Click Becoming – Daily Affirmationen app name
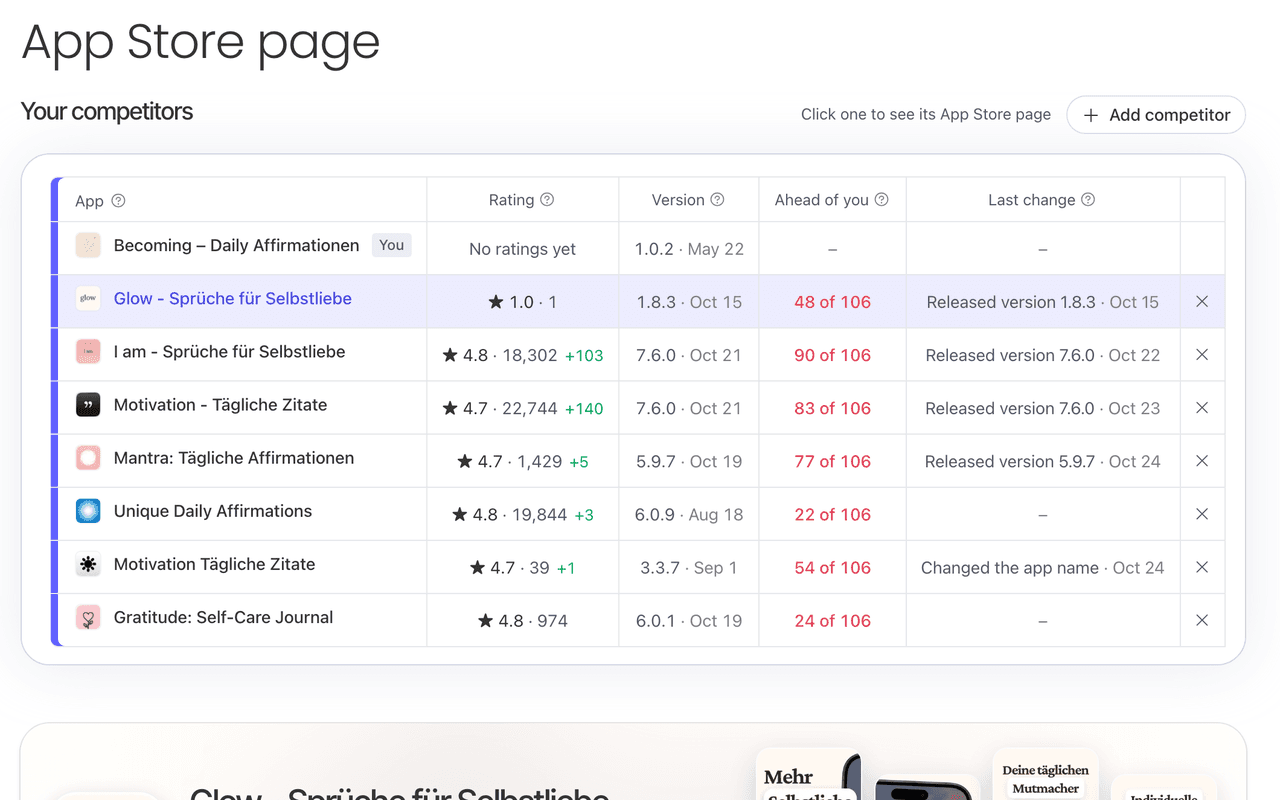The height and width of the screenshot is (800, 1280). (236, 245)
